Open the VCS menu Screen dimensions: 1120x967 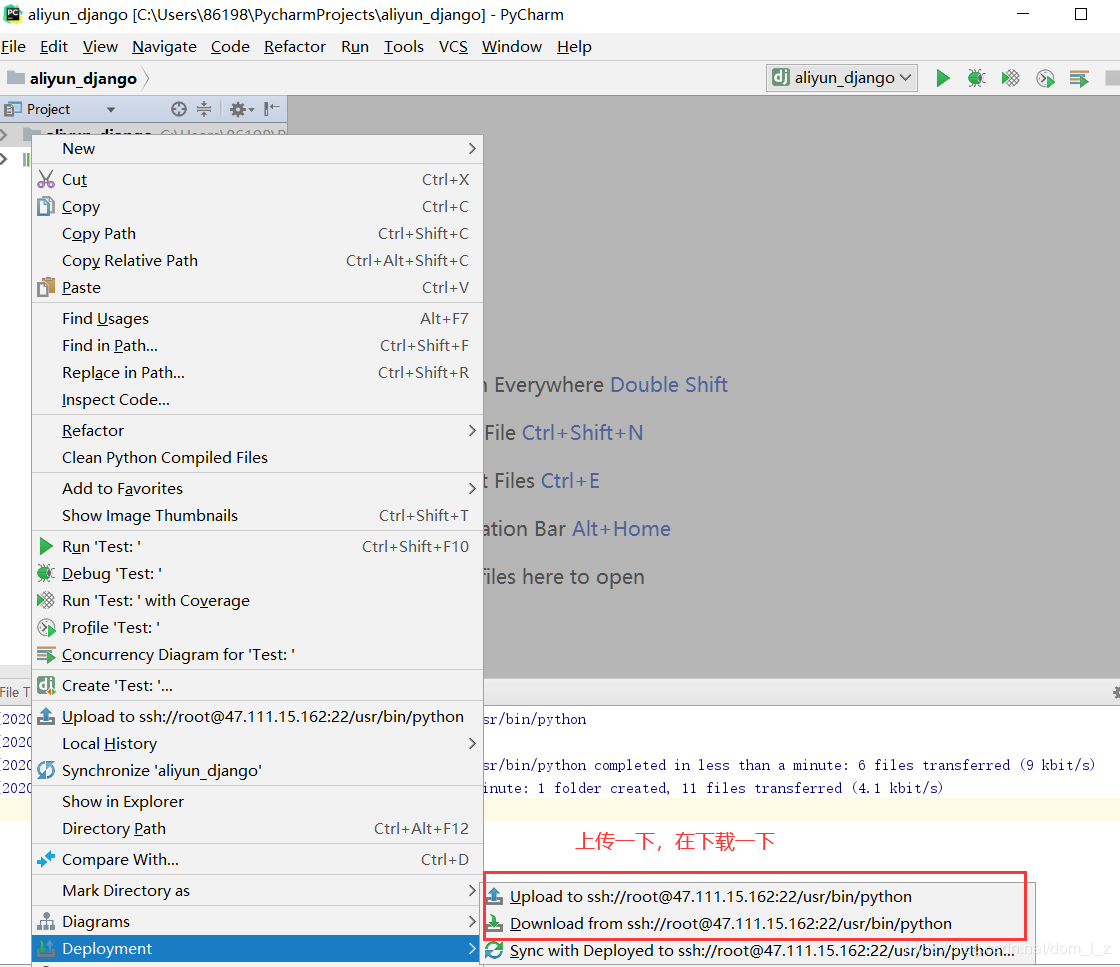coord(453,47)
